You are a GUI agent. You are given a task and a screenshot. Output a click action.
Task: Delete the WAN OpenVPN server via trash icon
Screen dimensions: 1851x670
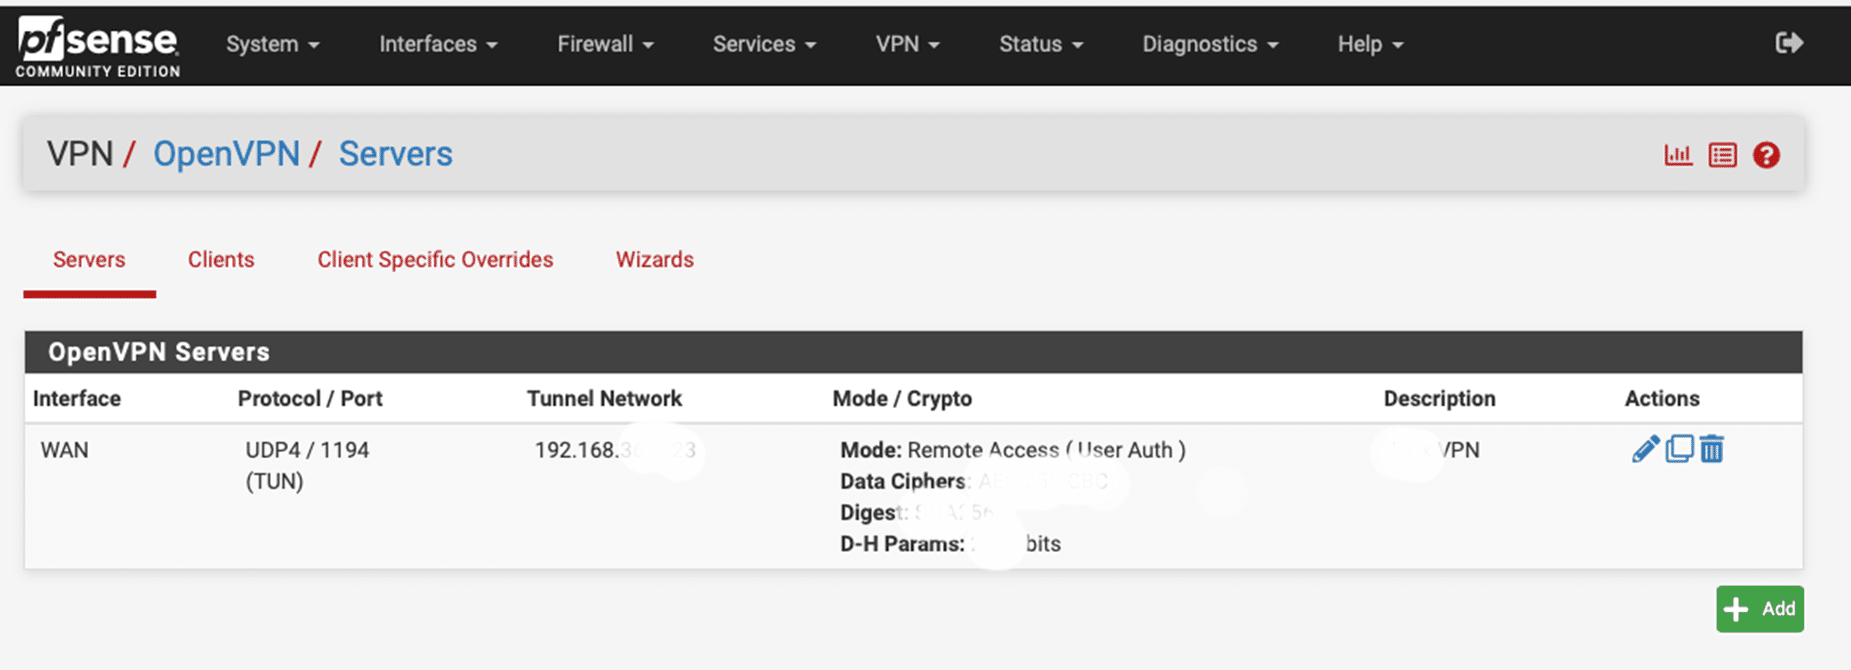[1712, 449]
